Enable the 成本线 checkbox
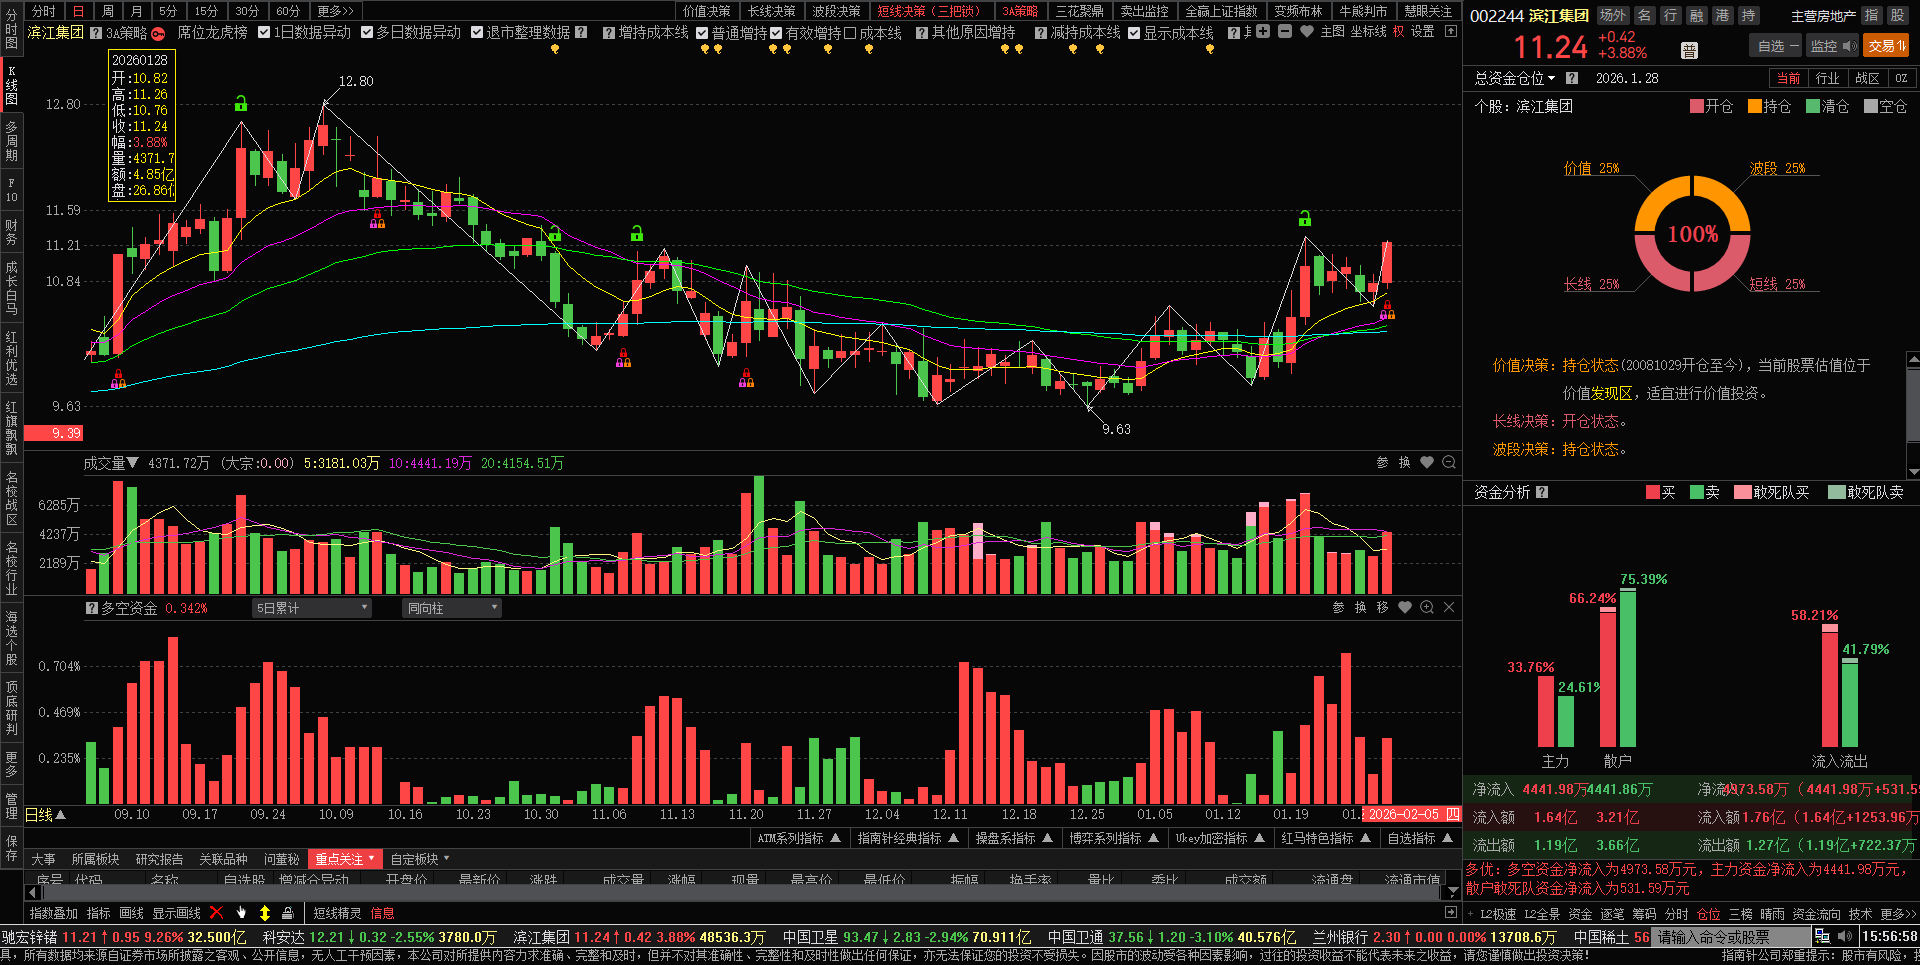Viewport: 1920px width, 965px height. (x=850, y=33)
